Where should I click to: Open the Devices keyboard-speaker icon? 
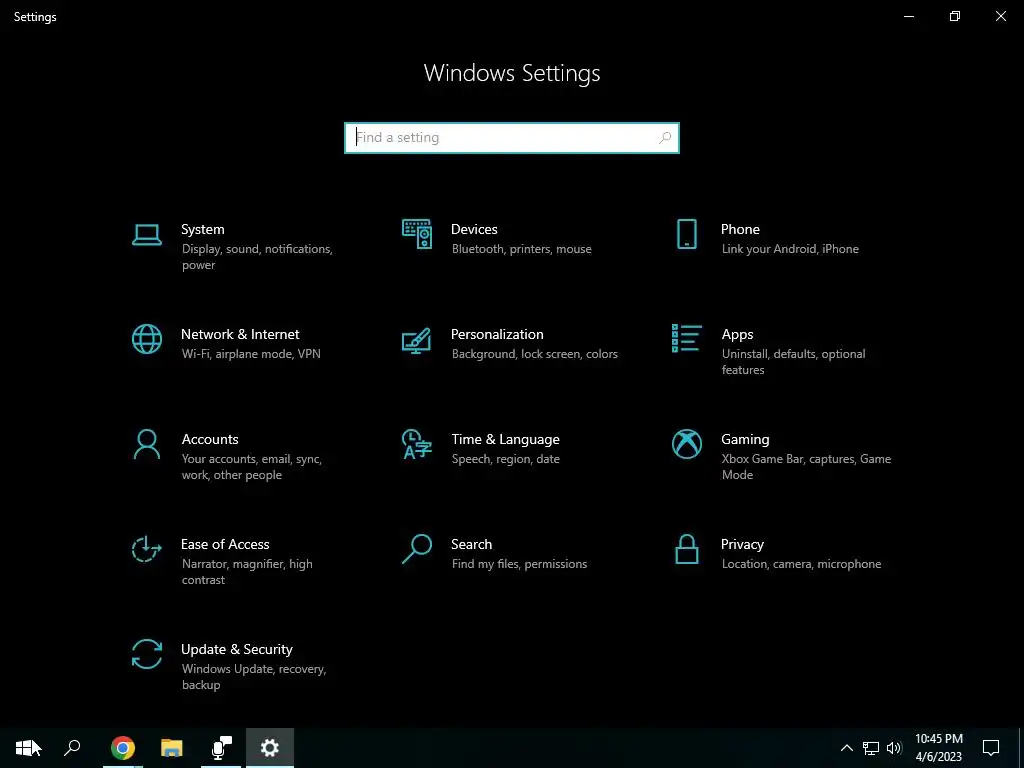(x=417, y=234)
